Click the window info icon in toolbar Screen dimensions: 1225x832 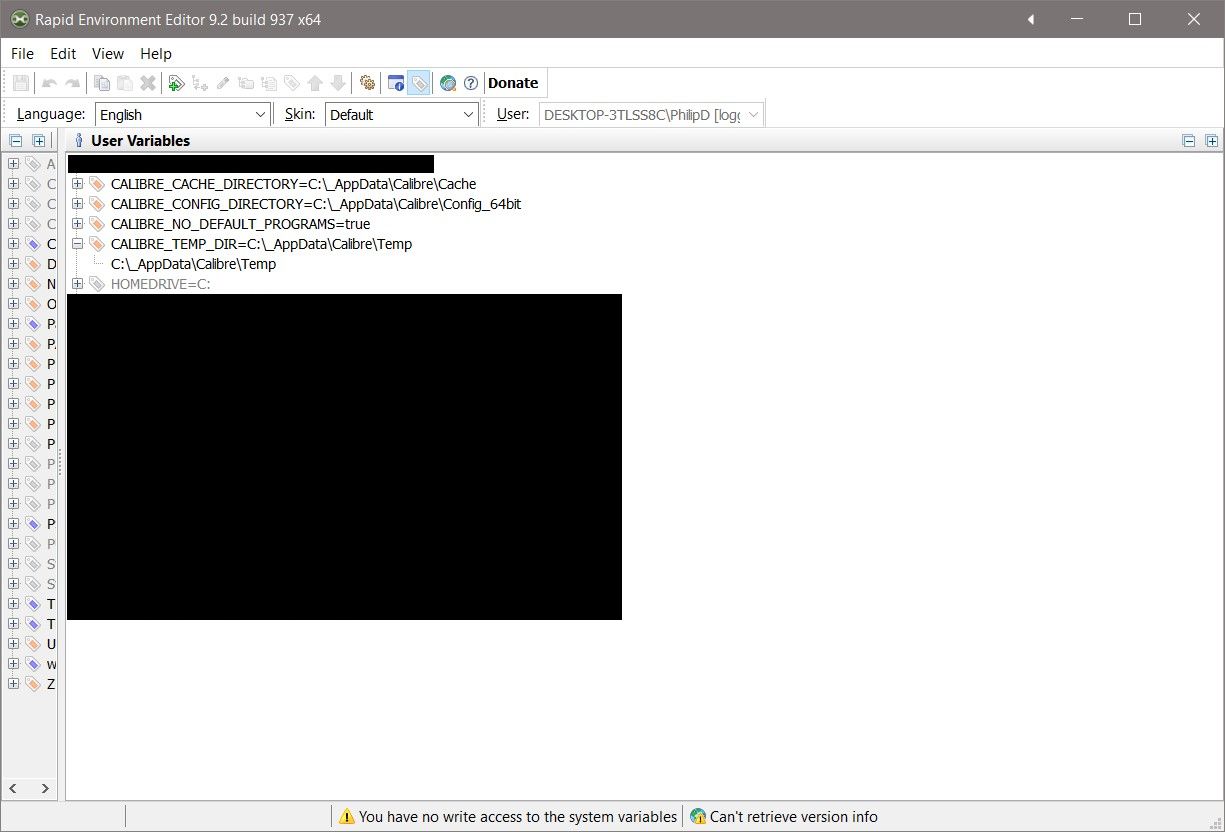pos(396,83)
